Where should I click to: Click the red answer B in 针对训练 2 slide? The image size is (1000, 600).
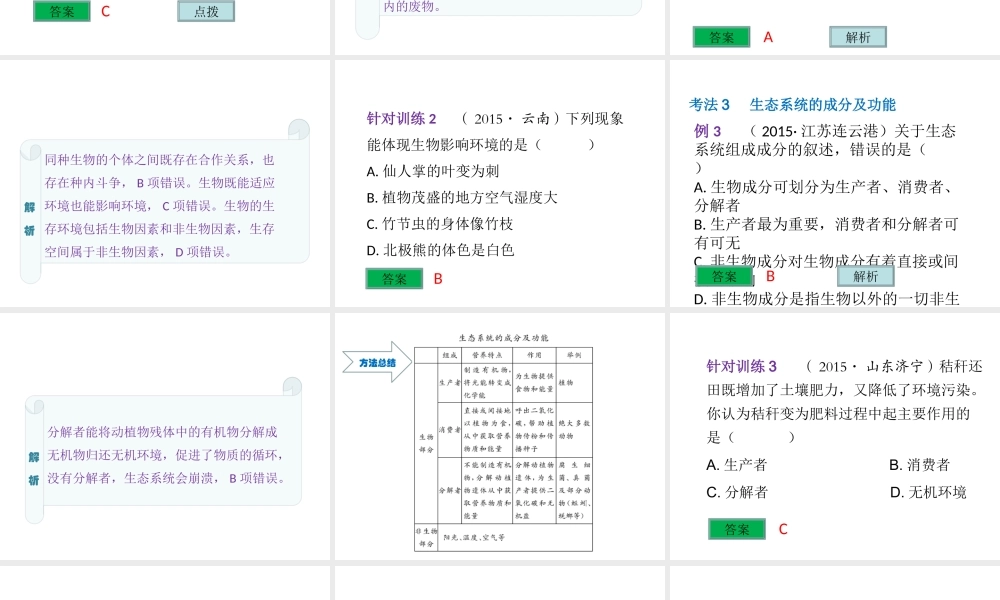point(438,279)
